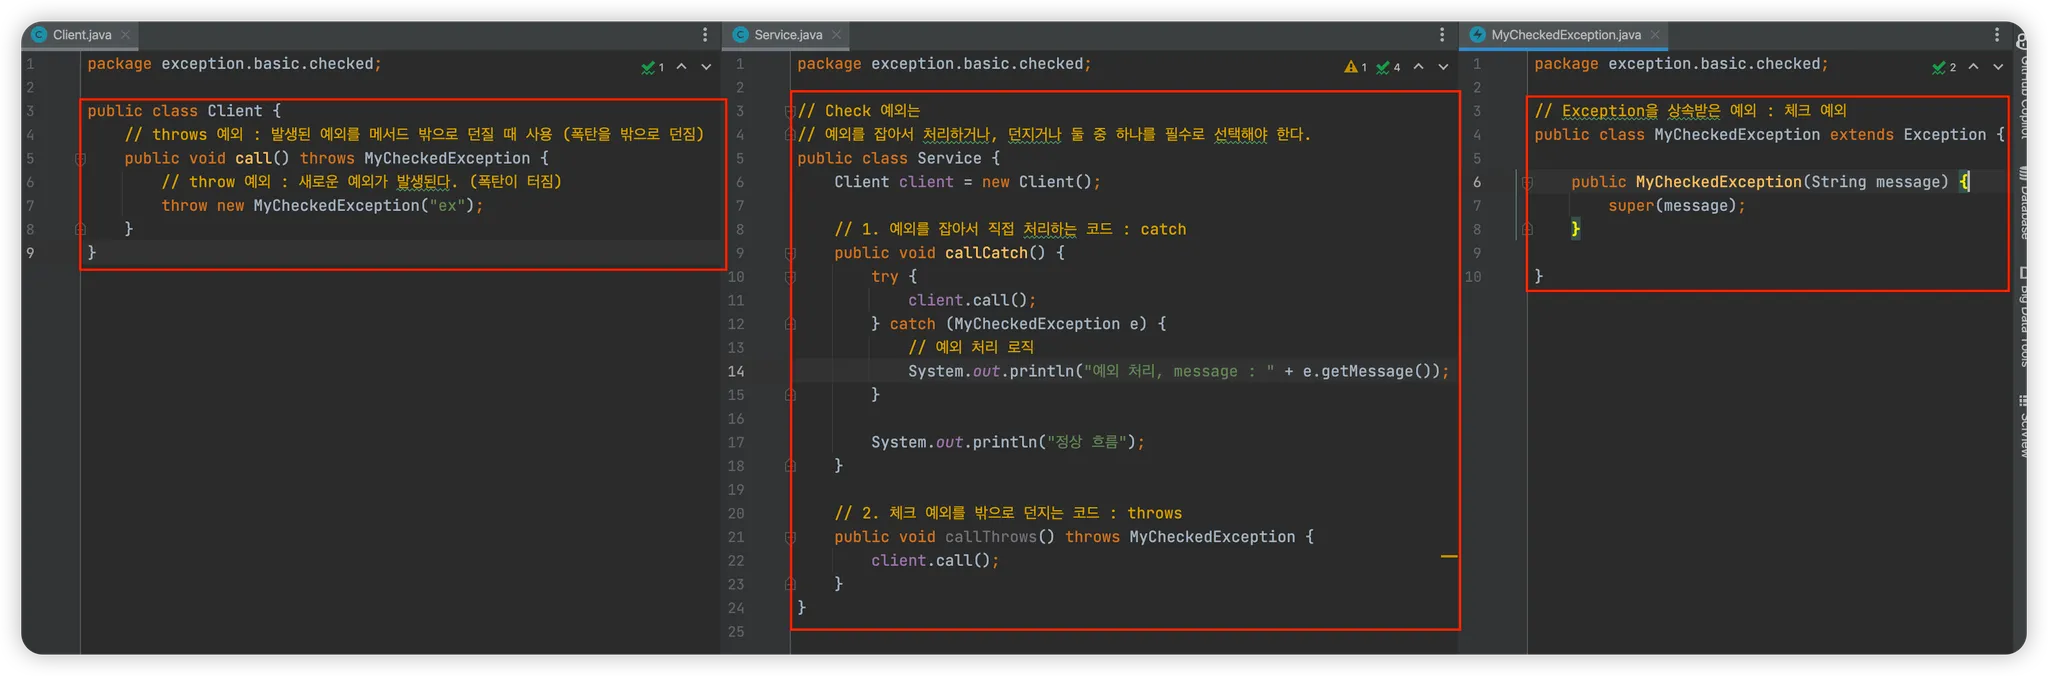The height and width of the screenshot is (676, 2048).
Task: Go to next highlighted error in Service.java
Action: 1443,67
